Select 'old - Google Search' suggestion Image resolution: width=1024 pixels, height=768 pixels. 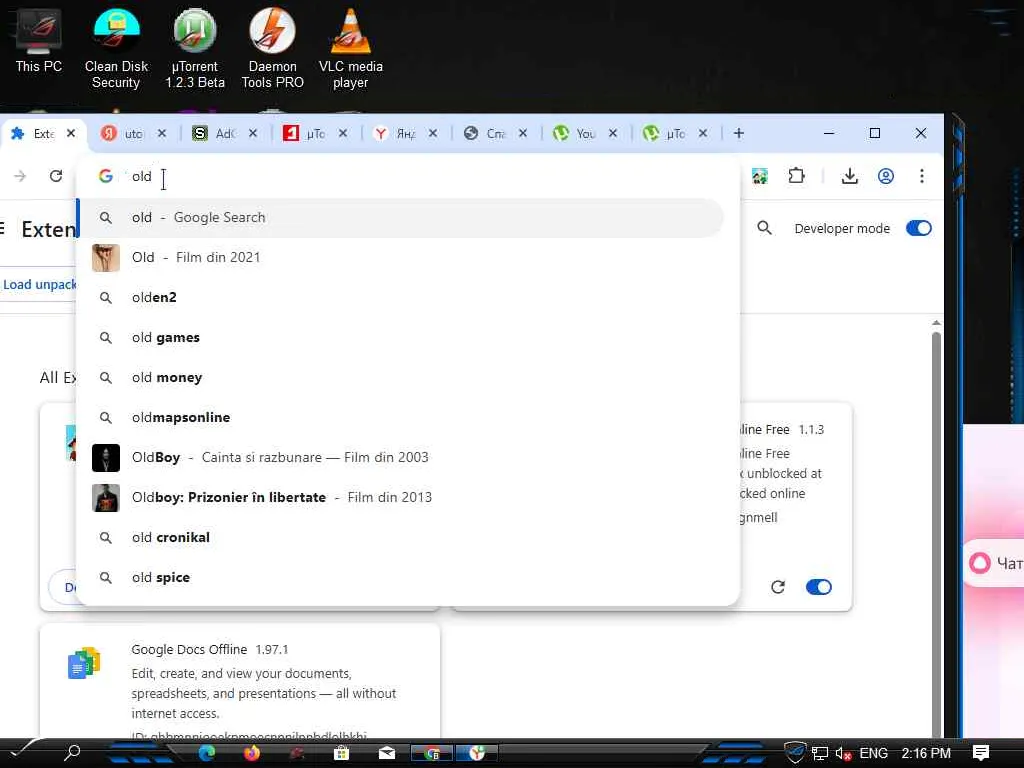tap(401, 217)
